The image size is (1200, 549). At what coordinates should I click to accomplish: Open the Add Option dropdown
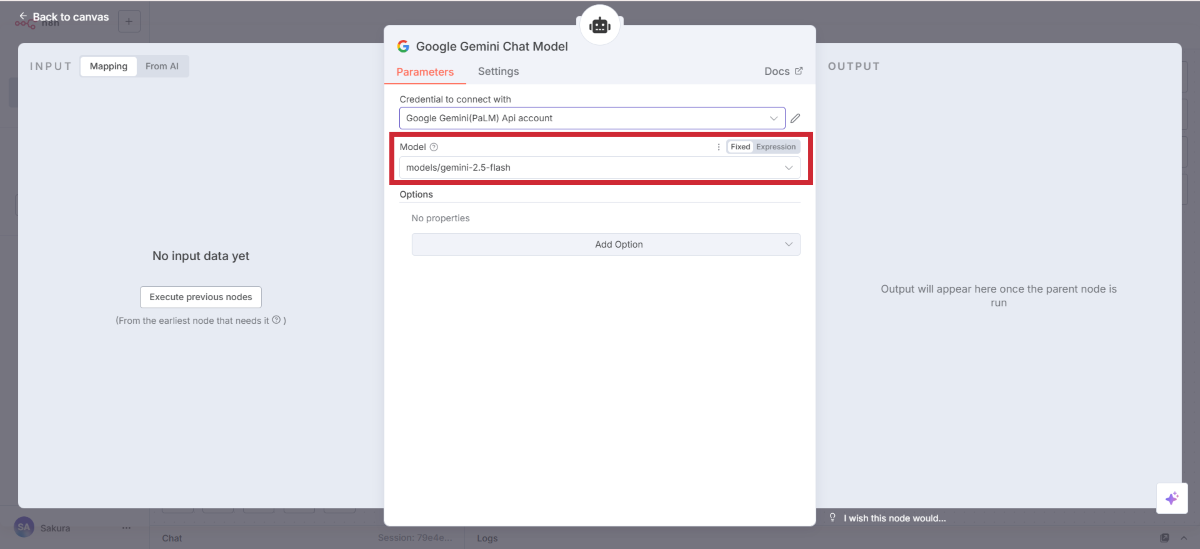[x=606, y=244]
